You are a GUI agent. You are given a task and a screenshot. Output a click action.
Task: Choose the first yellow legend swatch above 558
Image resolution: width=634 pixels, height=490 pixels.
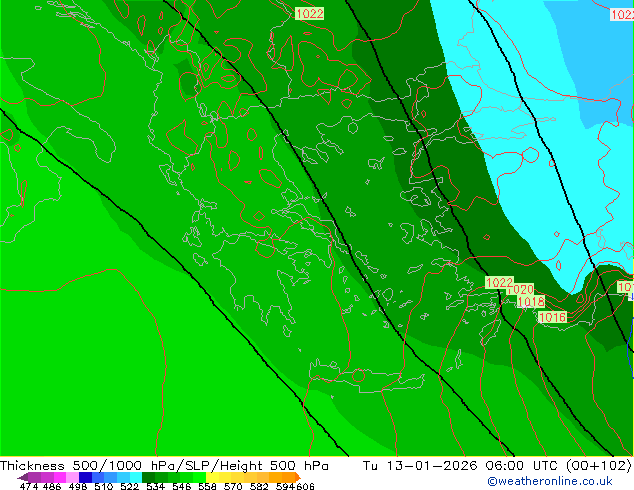tap(212, 477)
